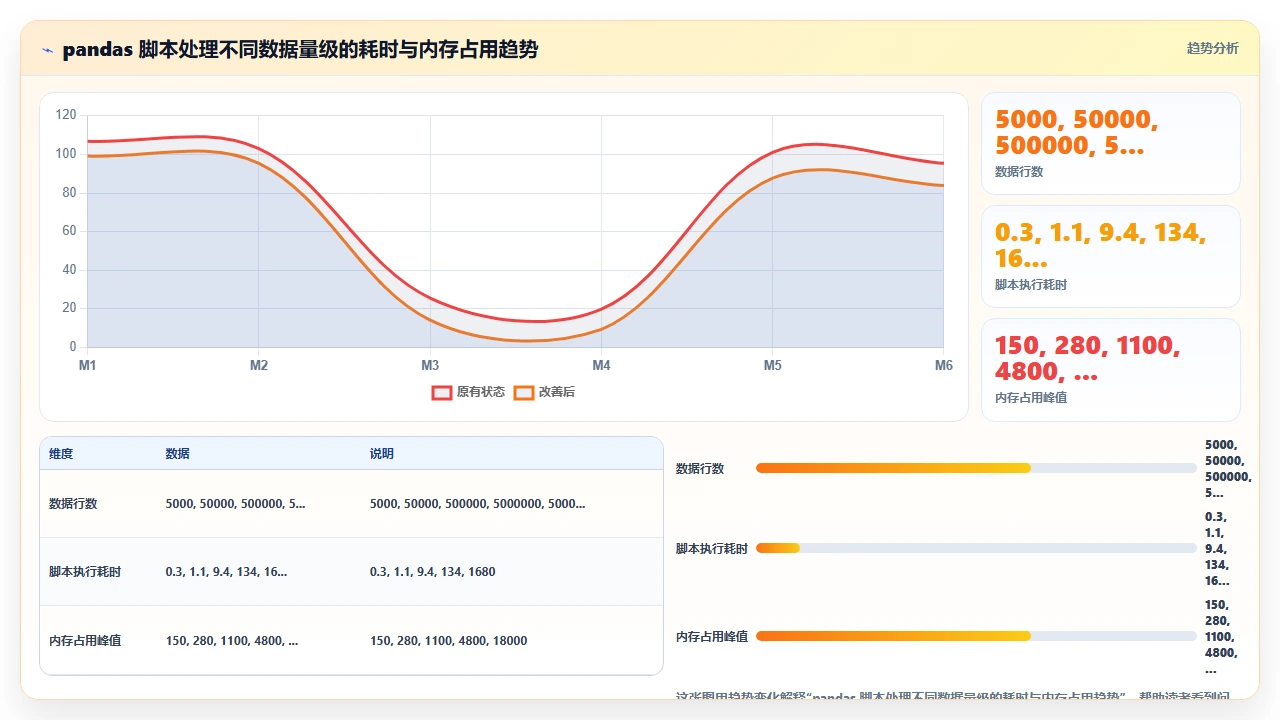1280x720 pixels.
Task: Click the 20 tick on the chart y-axis
Action: tap(69, 309)
